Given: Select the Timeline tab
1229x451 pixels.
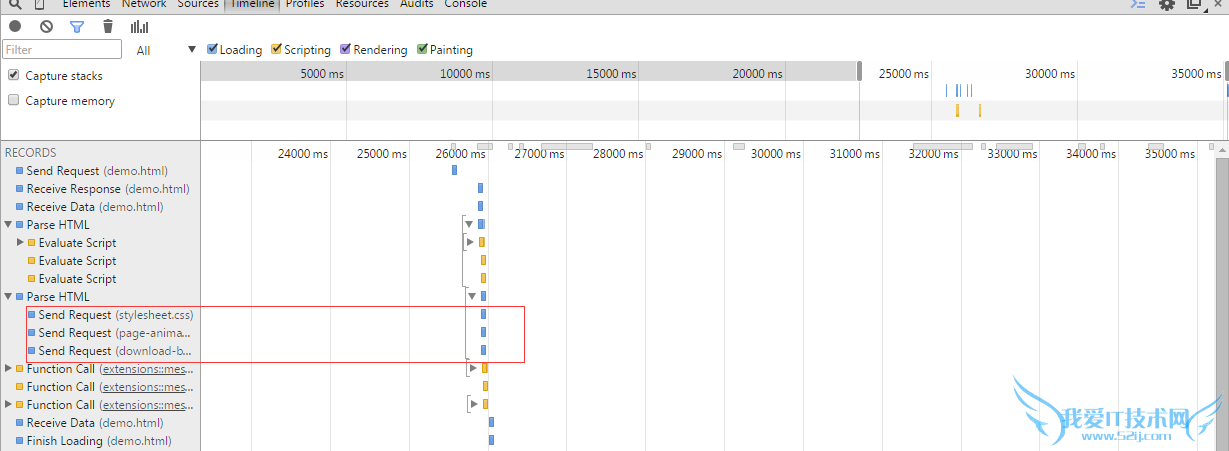Looking at the screenshot, I should pyautogui.click(x=252, y=4).
